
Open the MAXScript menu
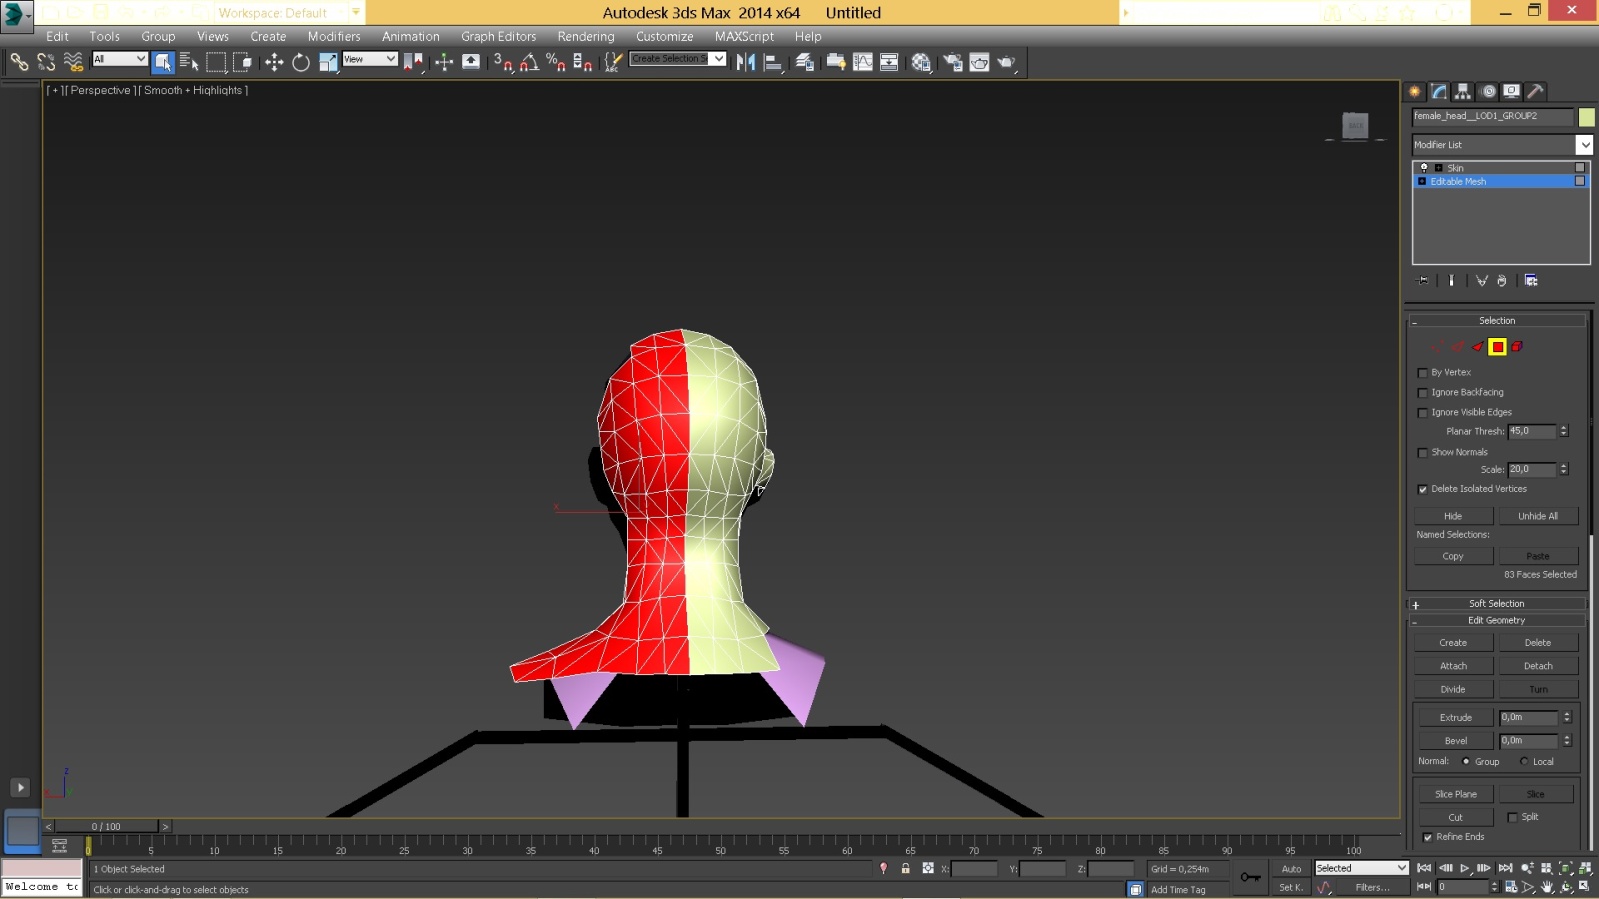coord(744,36)
